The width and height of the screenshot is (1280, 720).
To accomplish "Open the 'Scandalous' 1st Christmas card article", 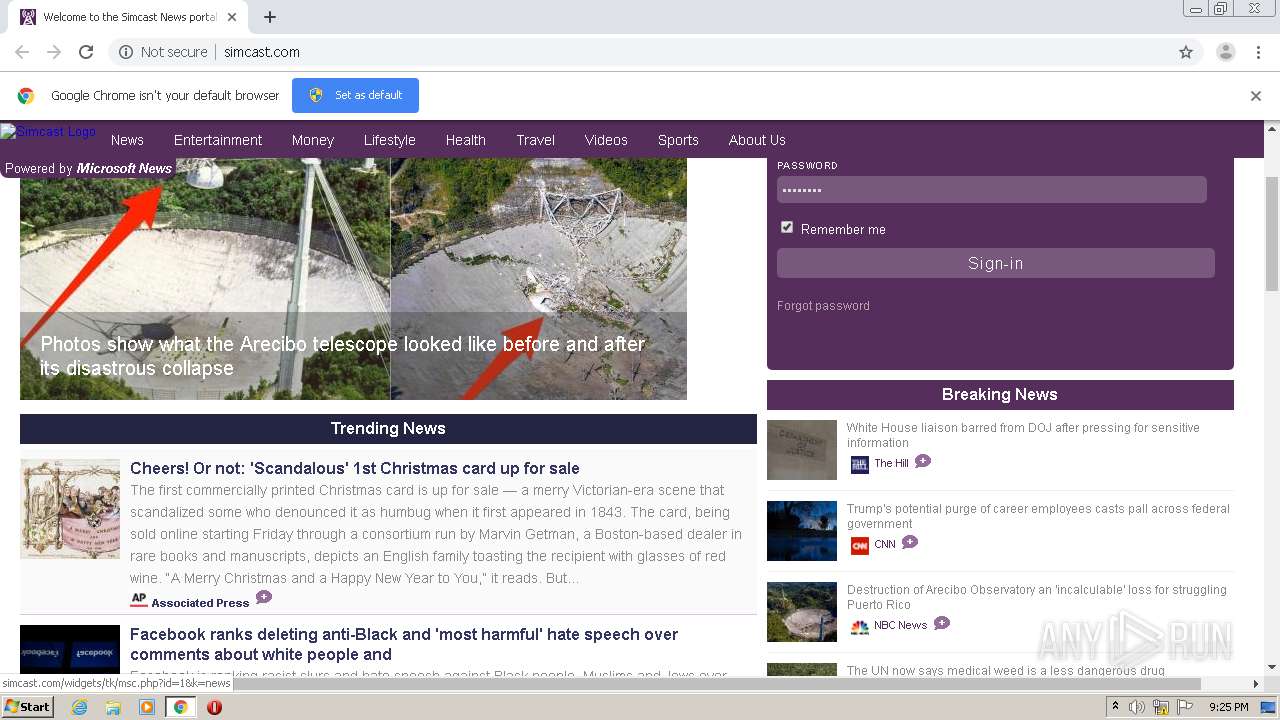I will [x=355, y=468].
